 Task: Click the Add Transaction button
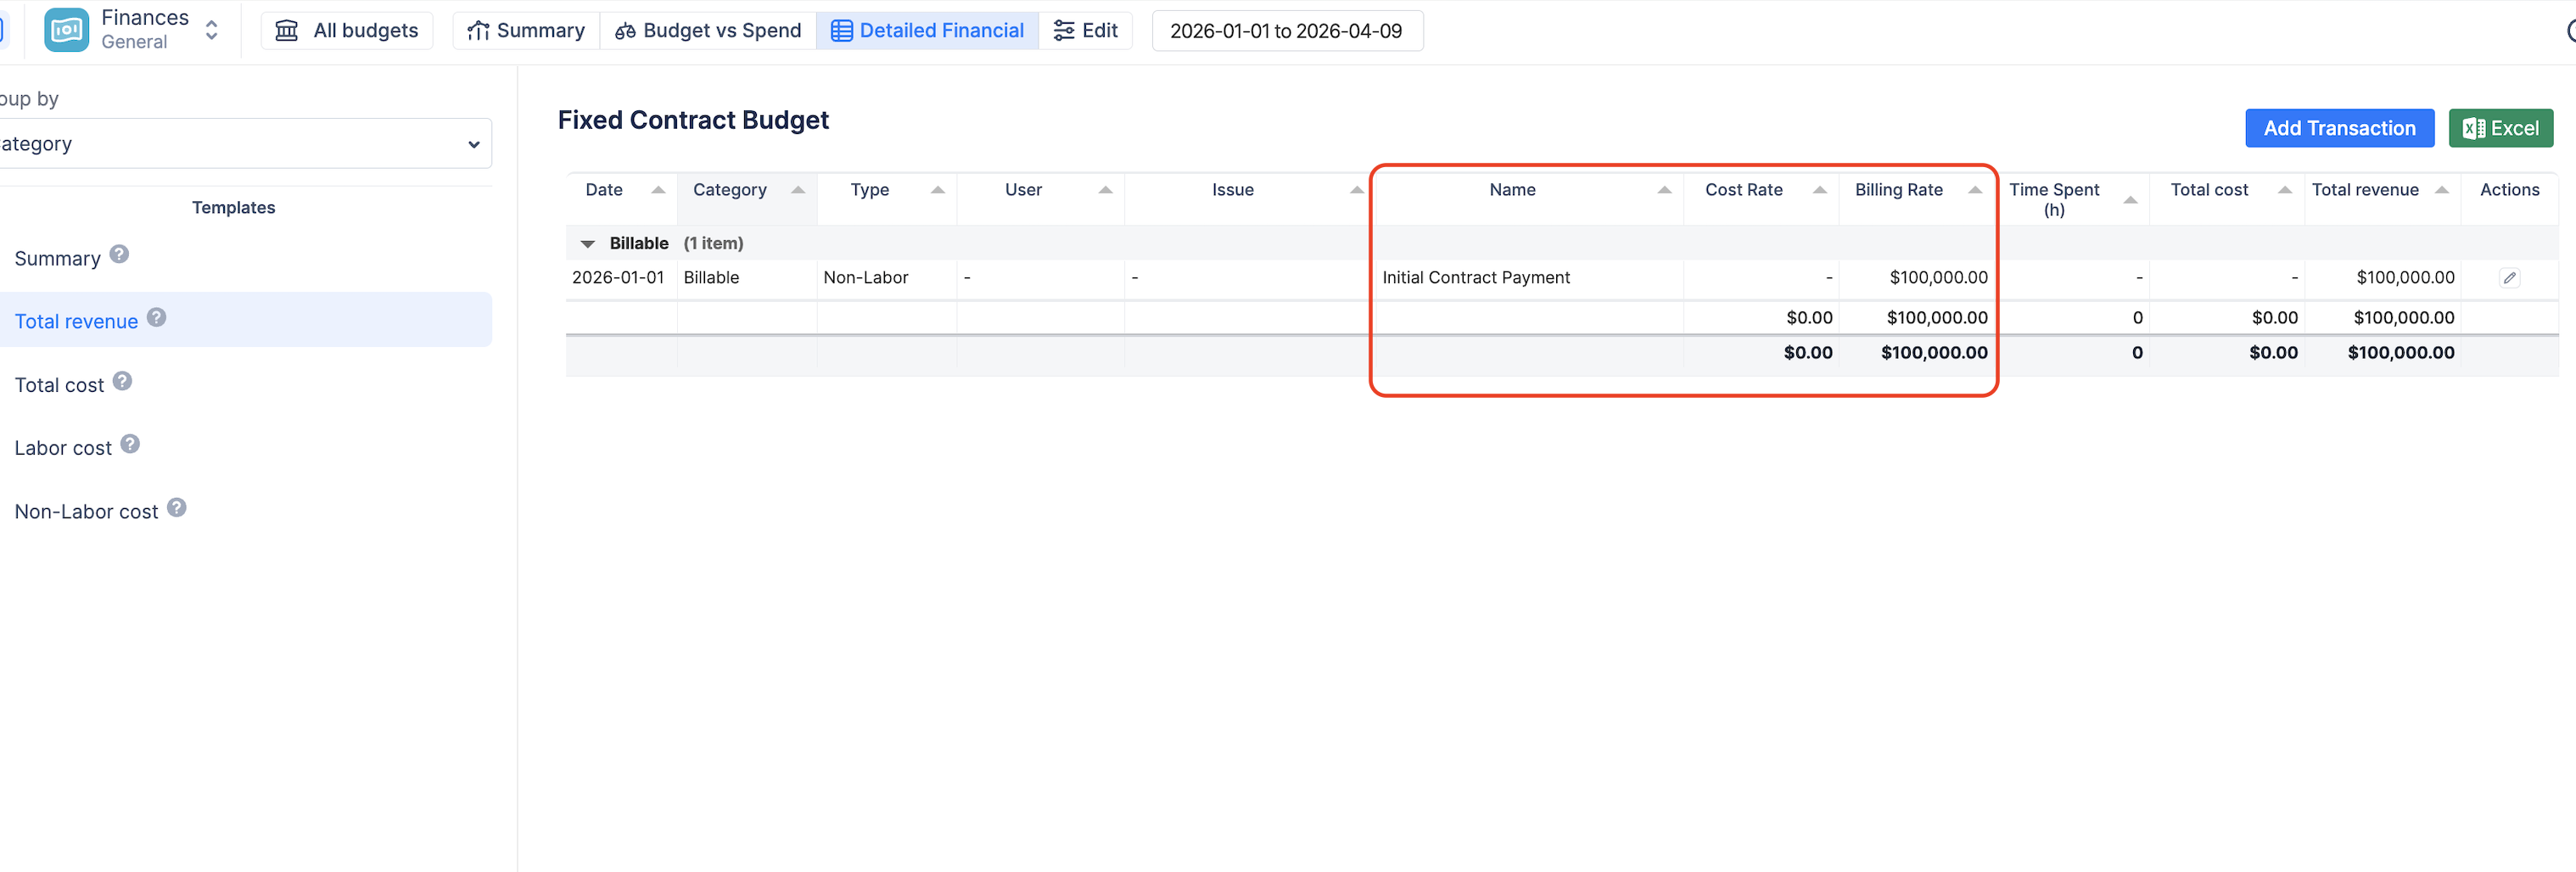[2339, 128]
